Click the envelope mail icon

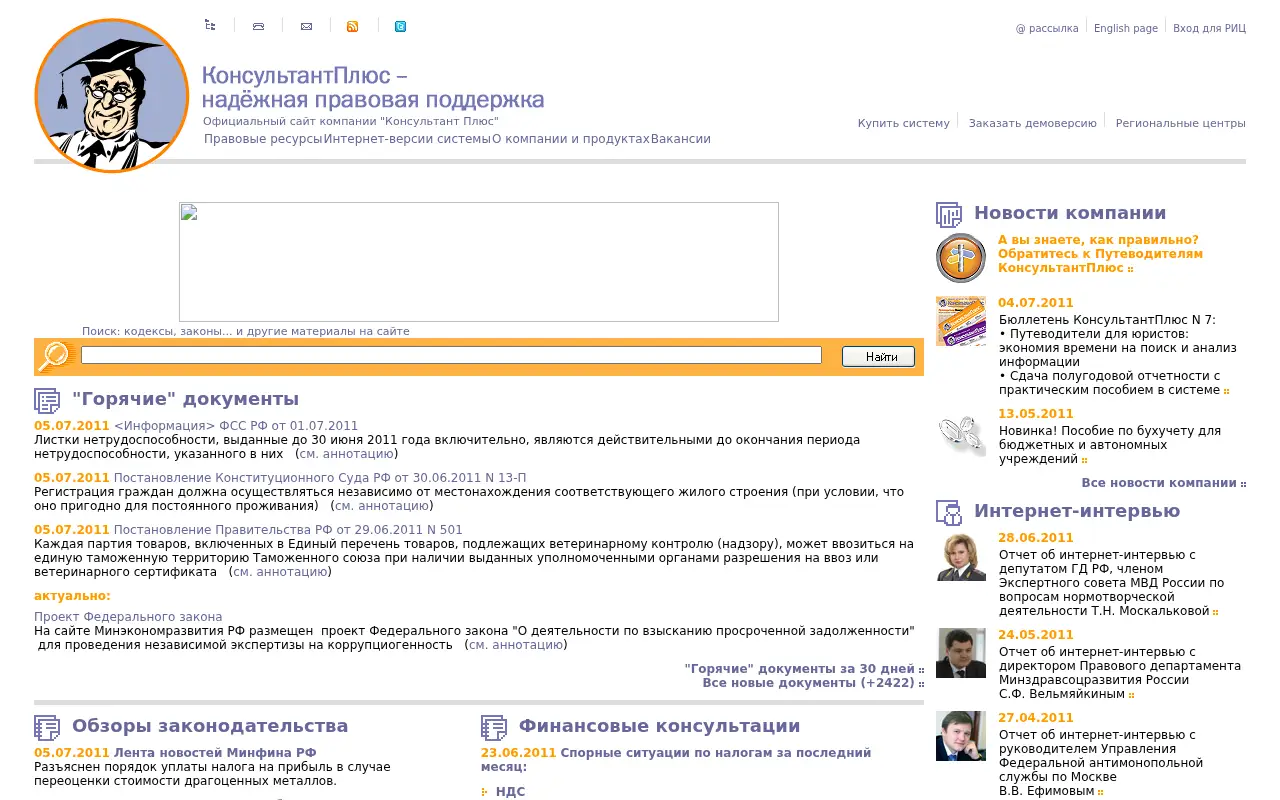tap(306, 26)
